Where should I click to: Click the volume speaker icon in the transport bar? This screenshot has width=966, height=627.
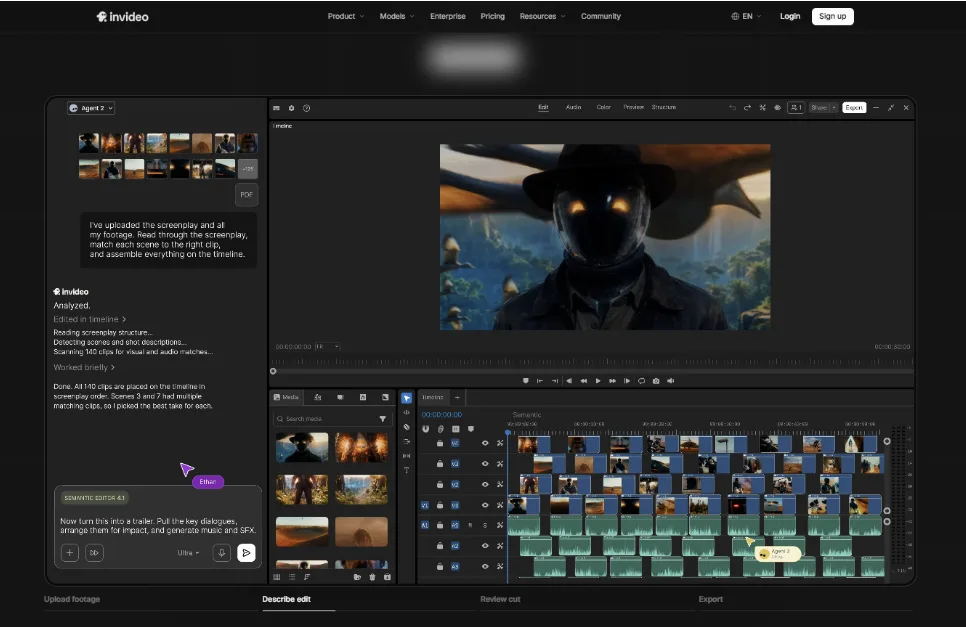tap(671, 381)
